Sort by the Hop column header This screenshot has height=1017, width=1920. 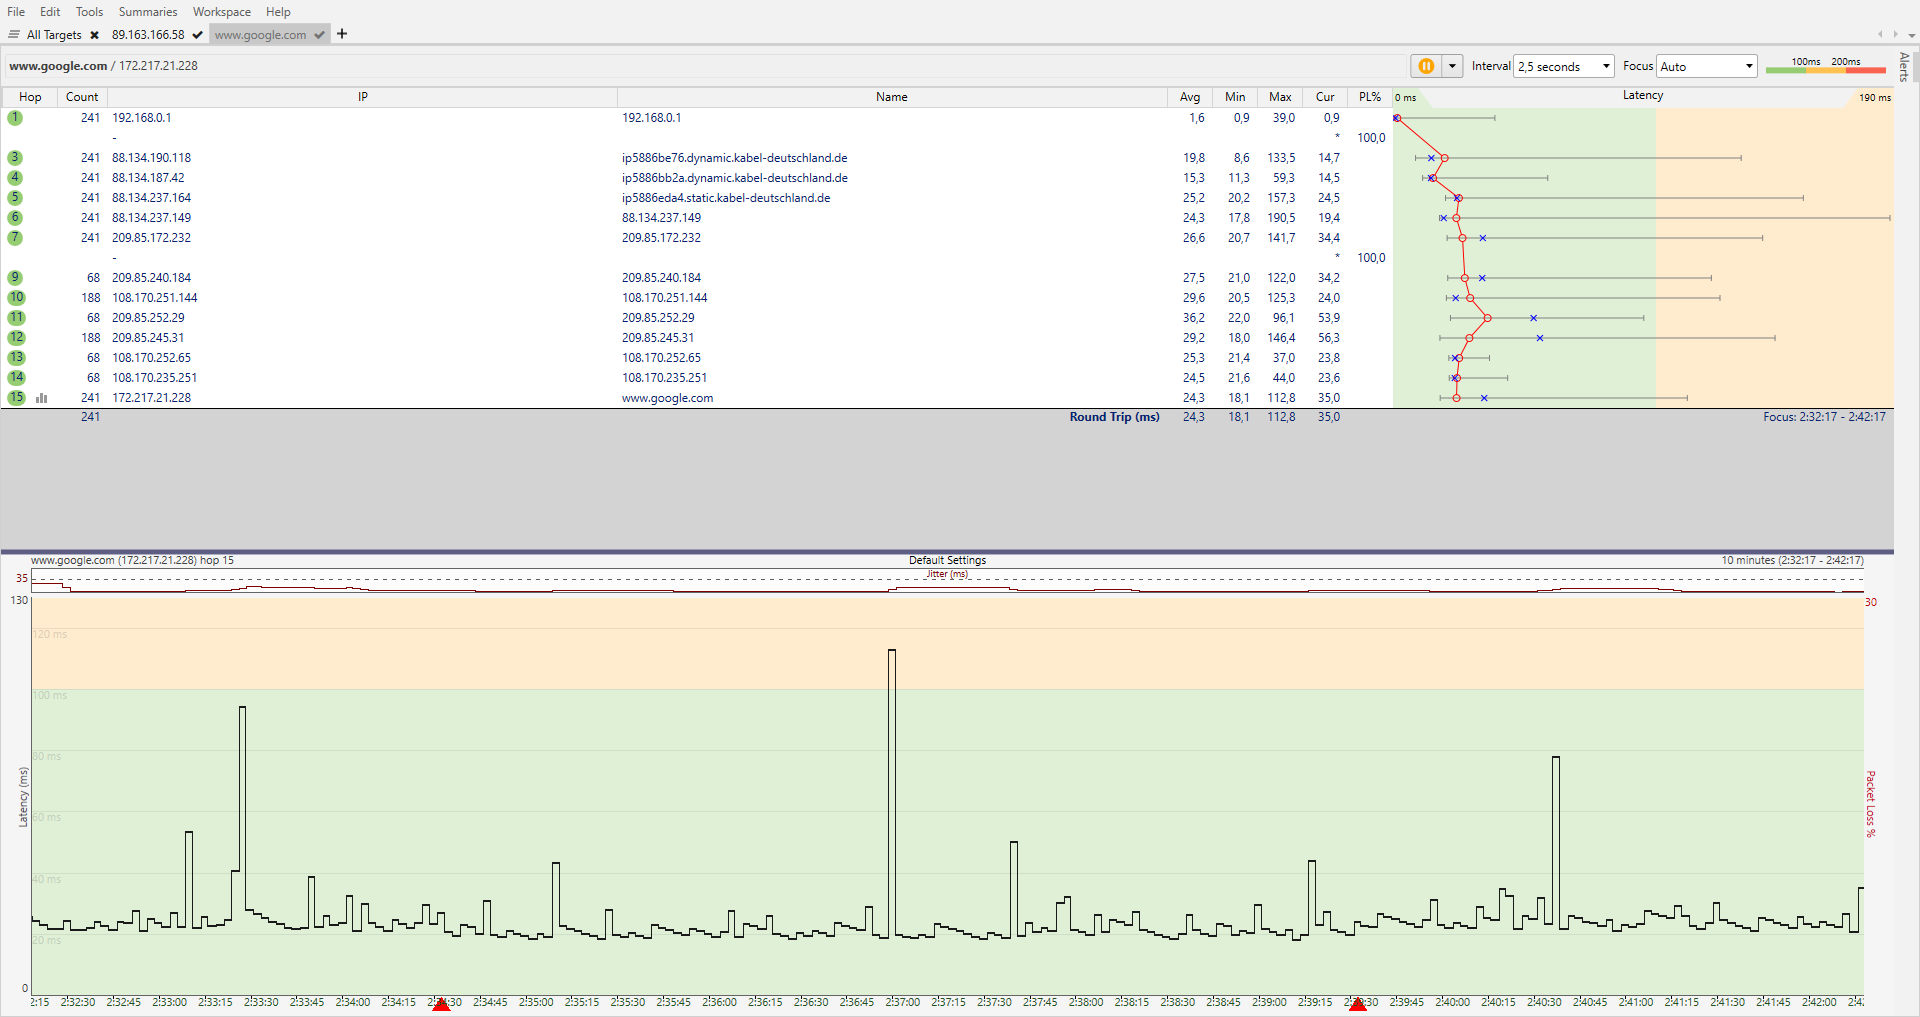click(30, 97)
